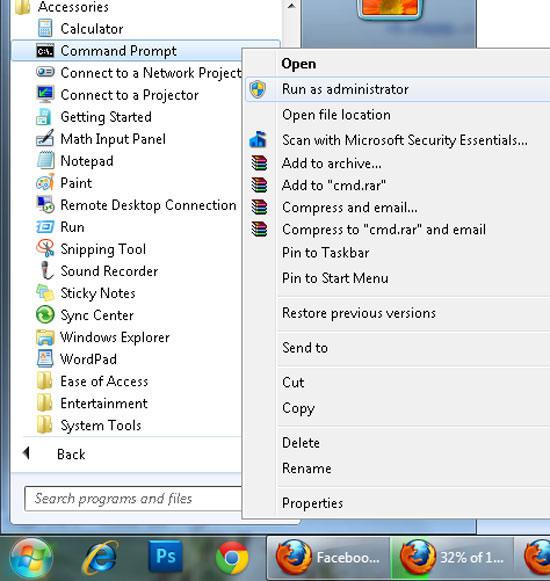Image resolution: width=550 pixels, height=581 pixels.
Task: Choose Open file location
Action: tap(397, 115)
